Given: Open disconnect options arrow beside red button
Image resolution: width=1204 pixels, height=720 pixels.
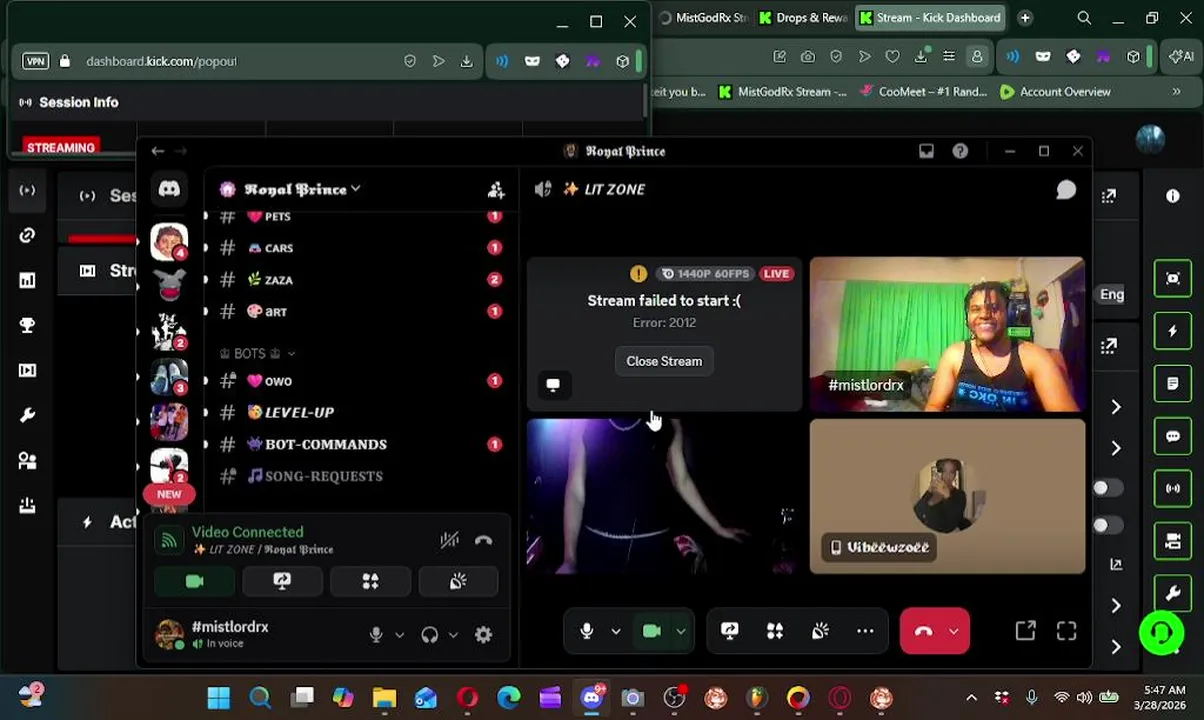Looking at the screenshot, I should tap(954, 631).
